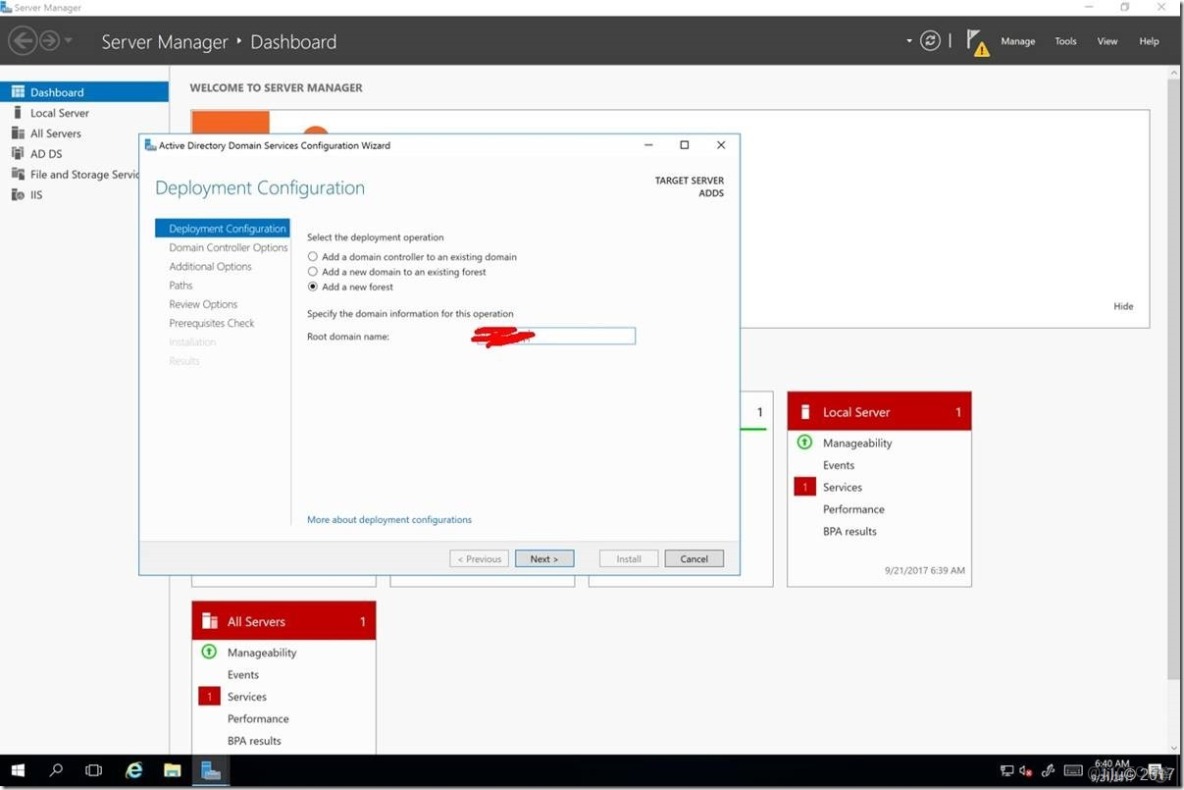This screenshot has width=1184, height=790.
Task: Expand the Server Manager dropdown next to refresh
Action: click(x=908, y=41)
